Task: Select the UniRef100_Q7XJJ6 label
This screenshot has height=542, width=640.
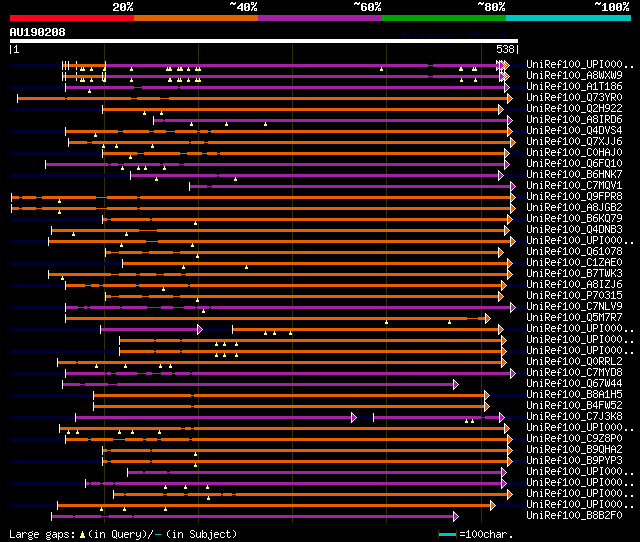Action: [x=574, y=141]
